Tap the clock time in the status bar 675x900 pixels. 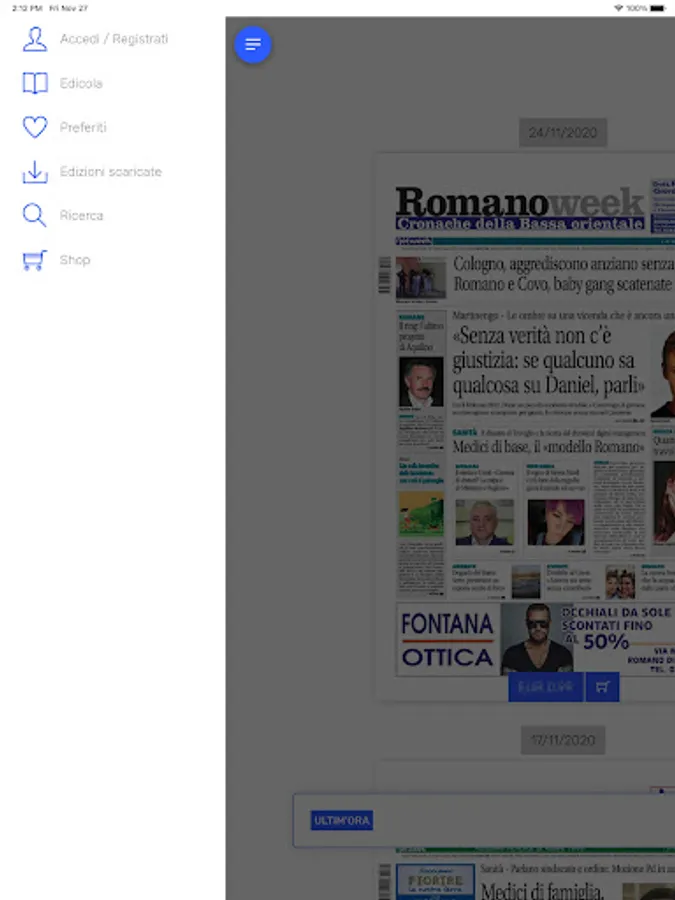tap(27, 8)
